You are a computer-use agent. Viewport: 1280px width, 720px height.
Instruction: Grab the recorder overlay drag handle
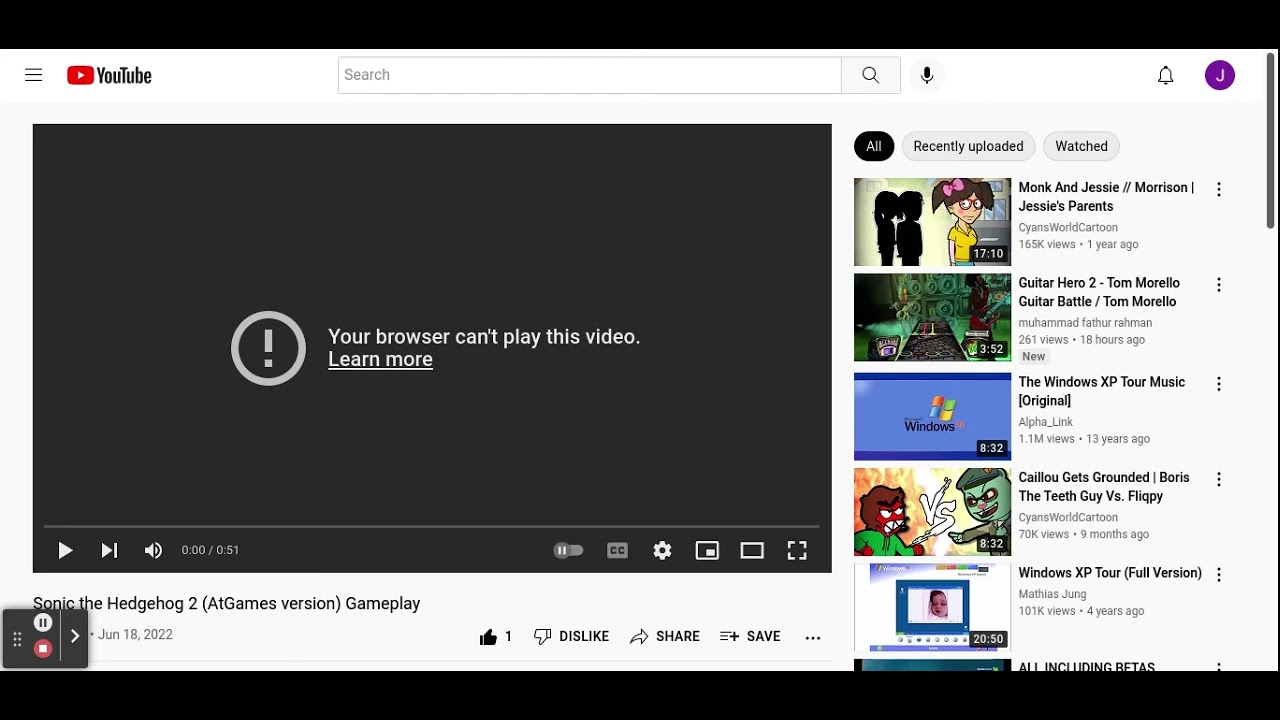click(17, 639)
